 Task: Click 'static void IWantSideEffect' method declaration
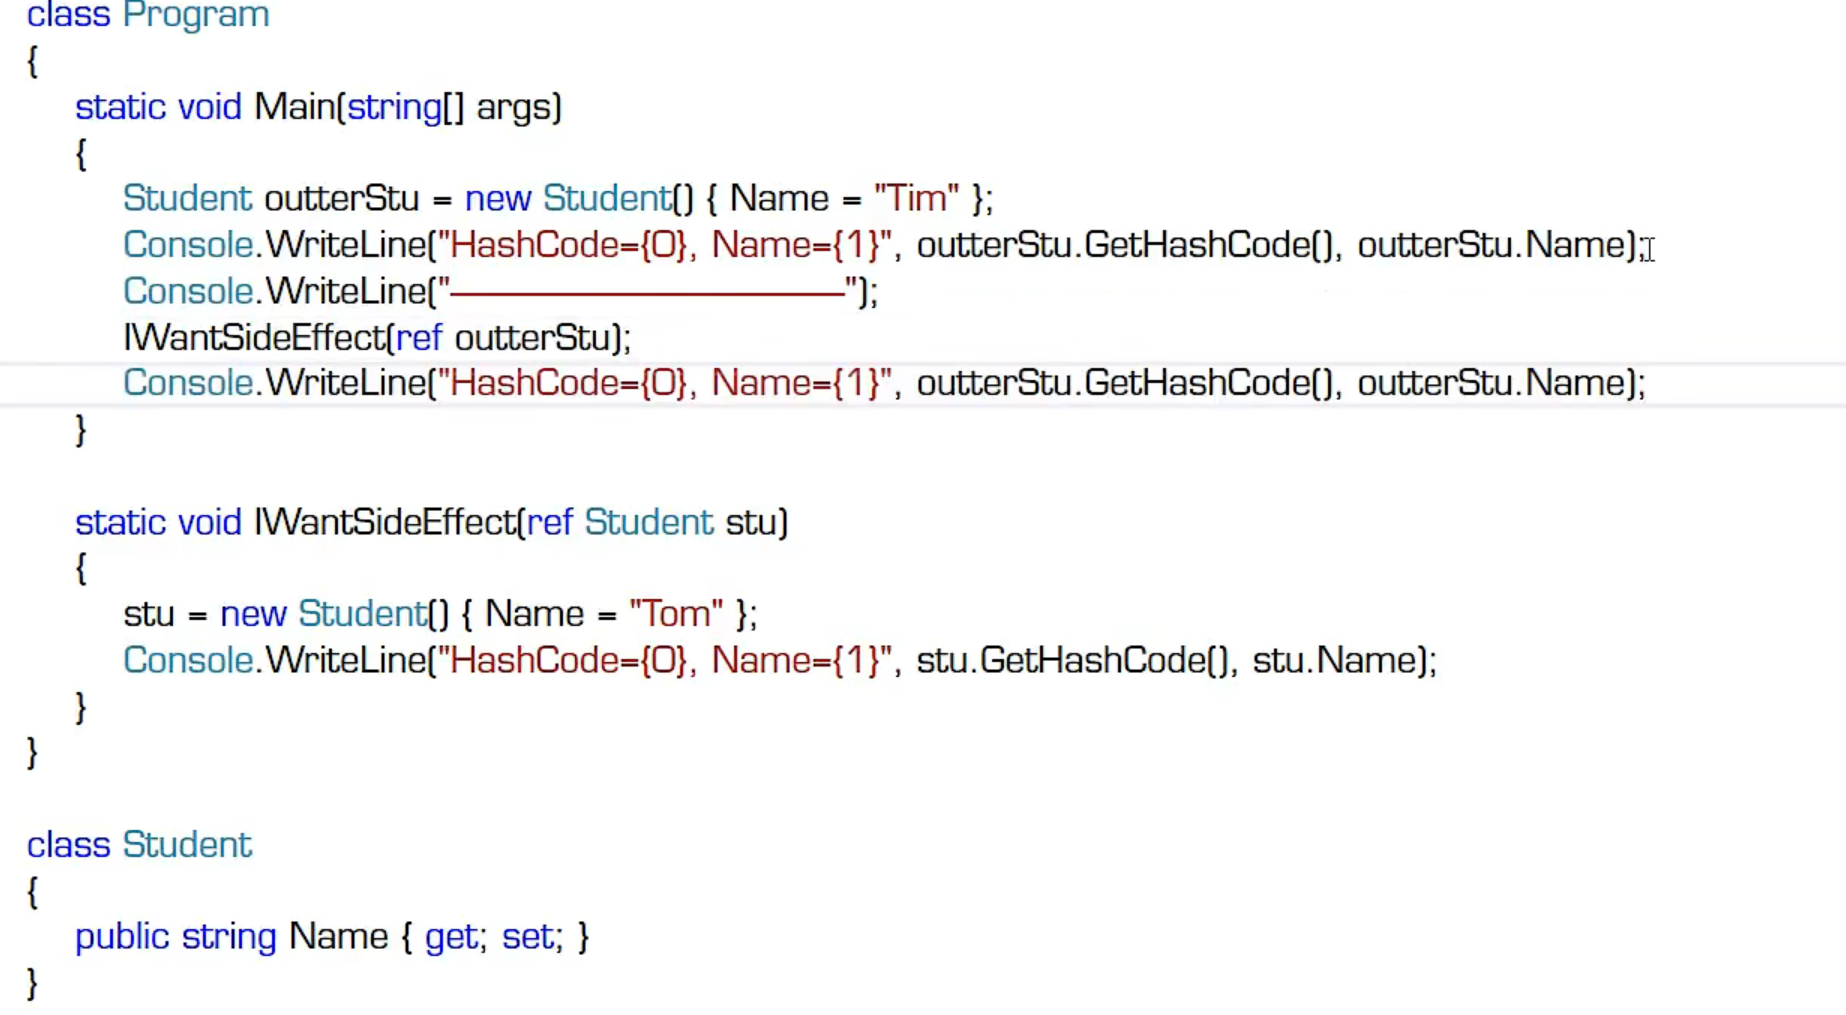(x=295, y=522)
